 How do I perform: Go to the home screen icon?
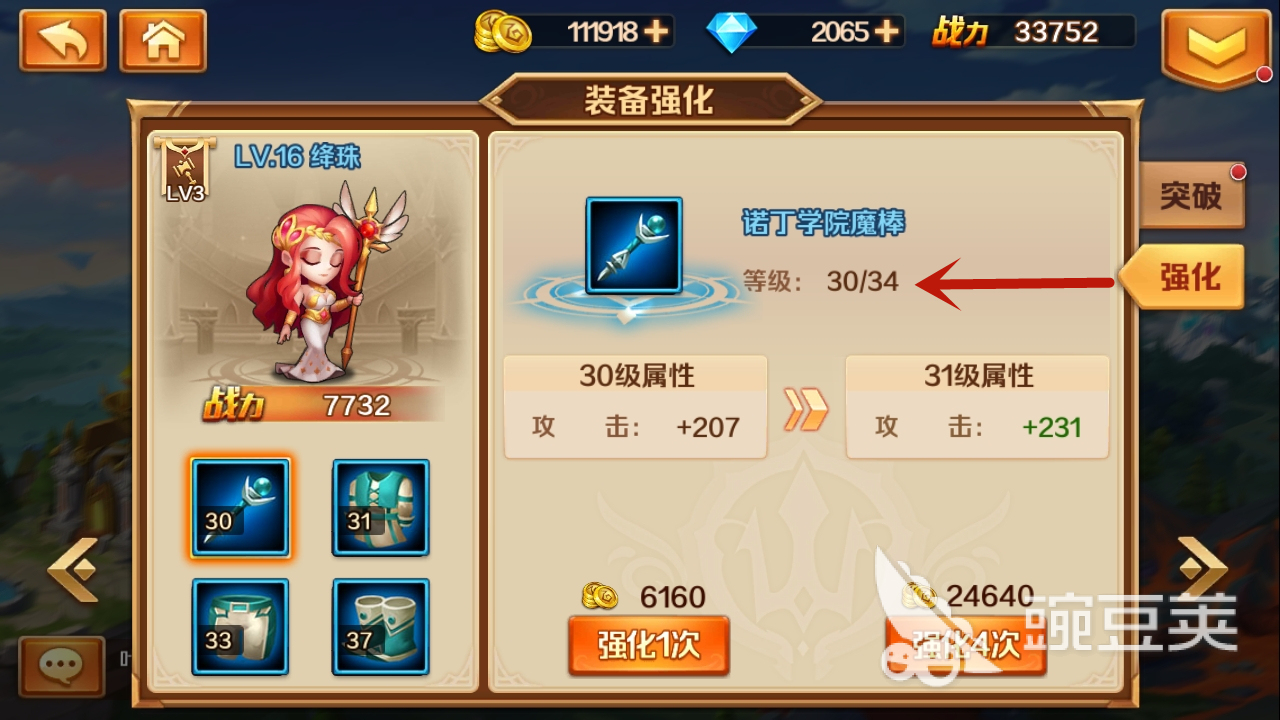coord(163,40)
